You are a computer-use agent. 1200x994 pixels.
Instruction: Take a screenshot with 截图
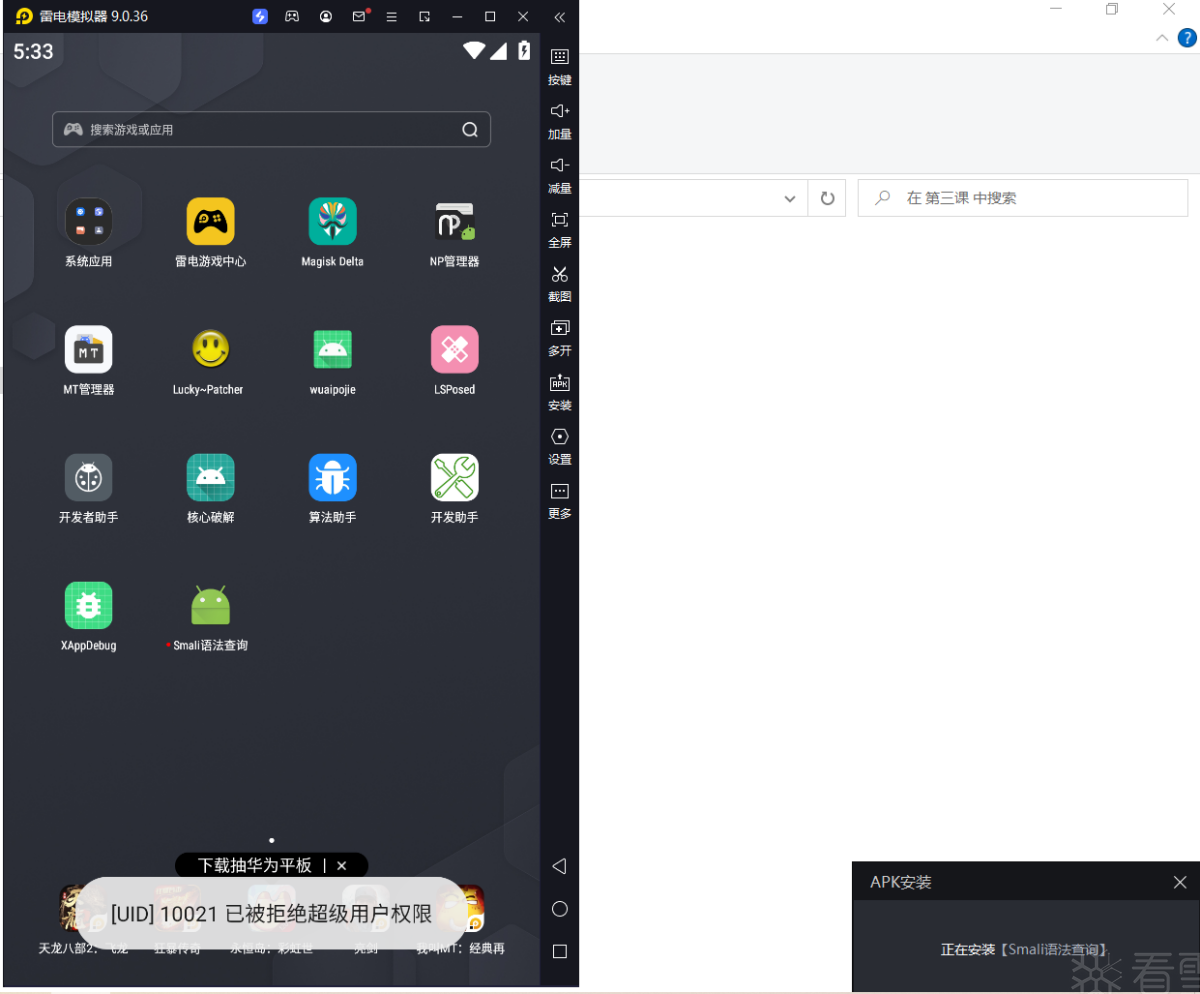(x=560, y=283)
